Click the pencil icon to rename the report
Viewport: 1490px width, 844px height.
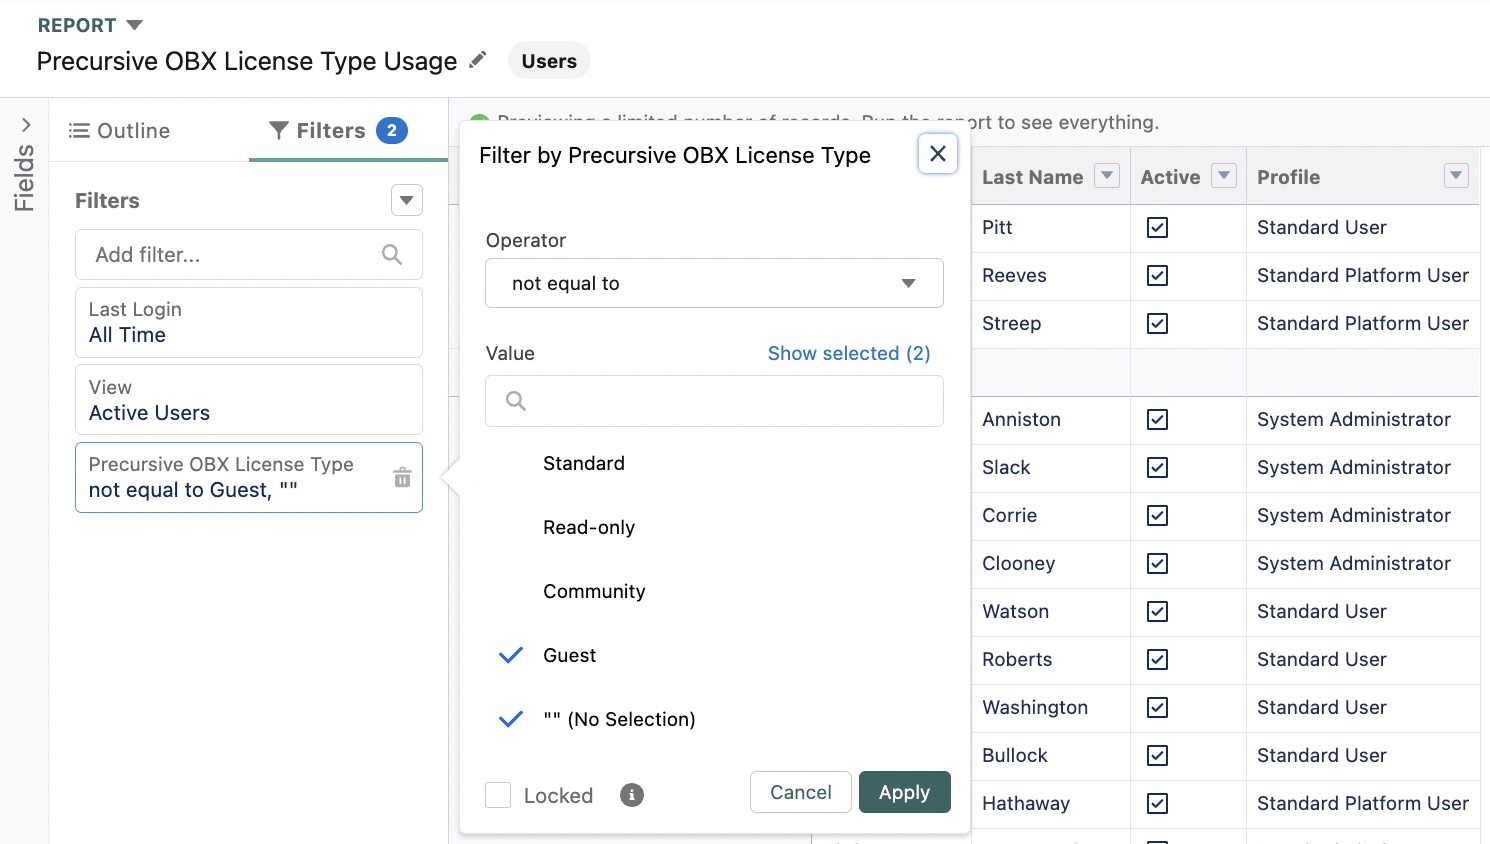click(x=478, y=60)
